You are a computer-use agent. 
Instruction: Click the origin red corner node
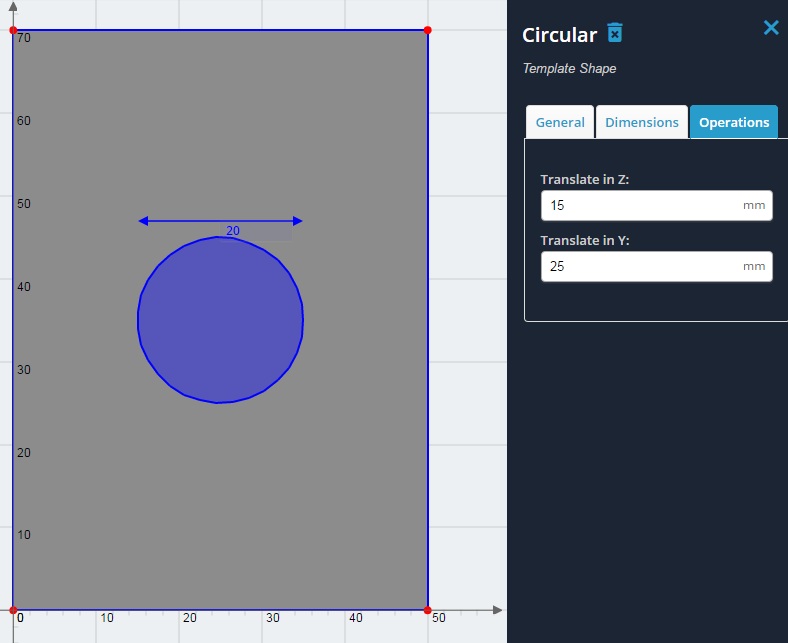pos(14,610)
